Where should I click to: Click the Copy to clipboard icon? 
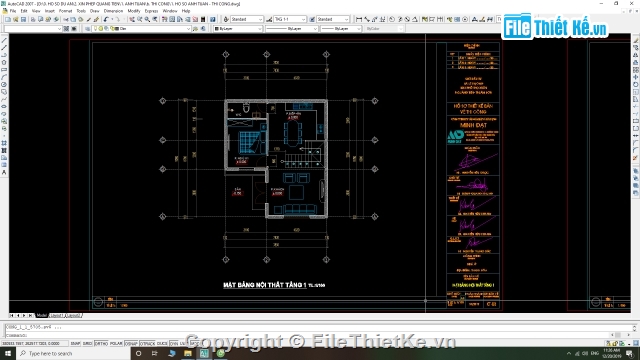(73, 19)
